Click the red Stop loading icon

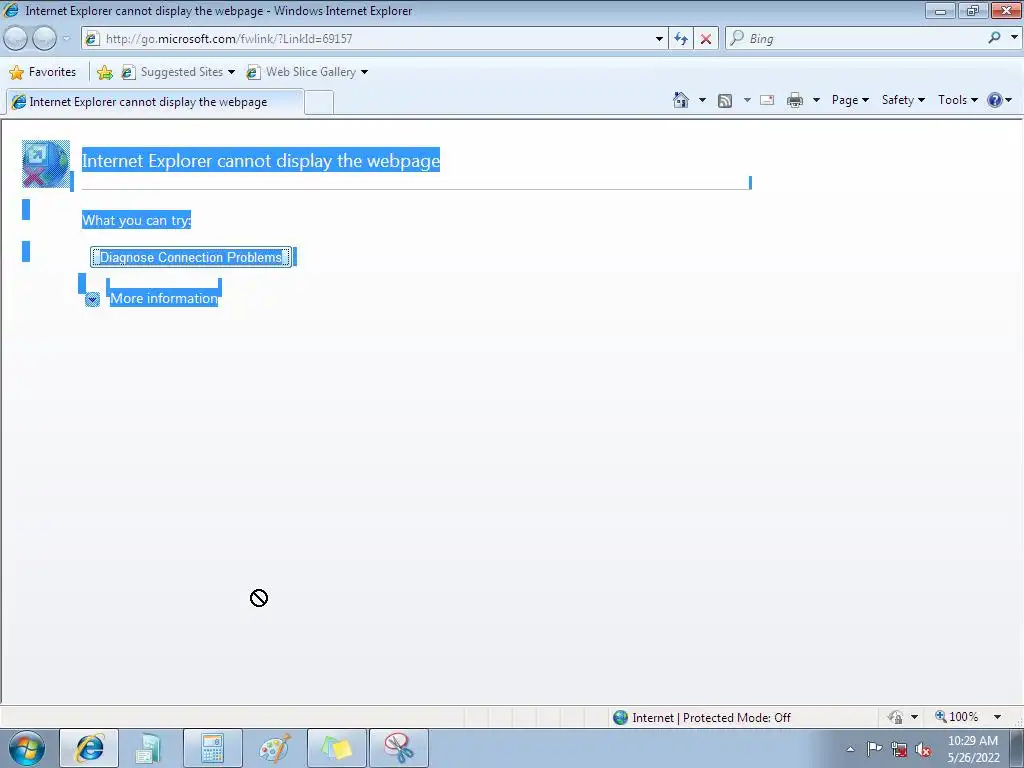click(x=706, y=39)
